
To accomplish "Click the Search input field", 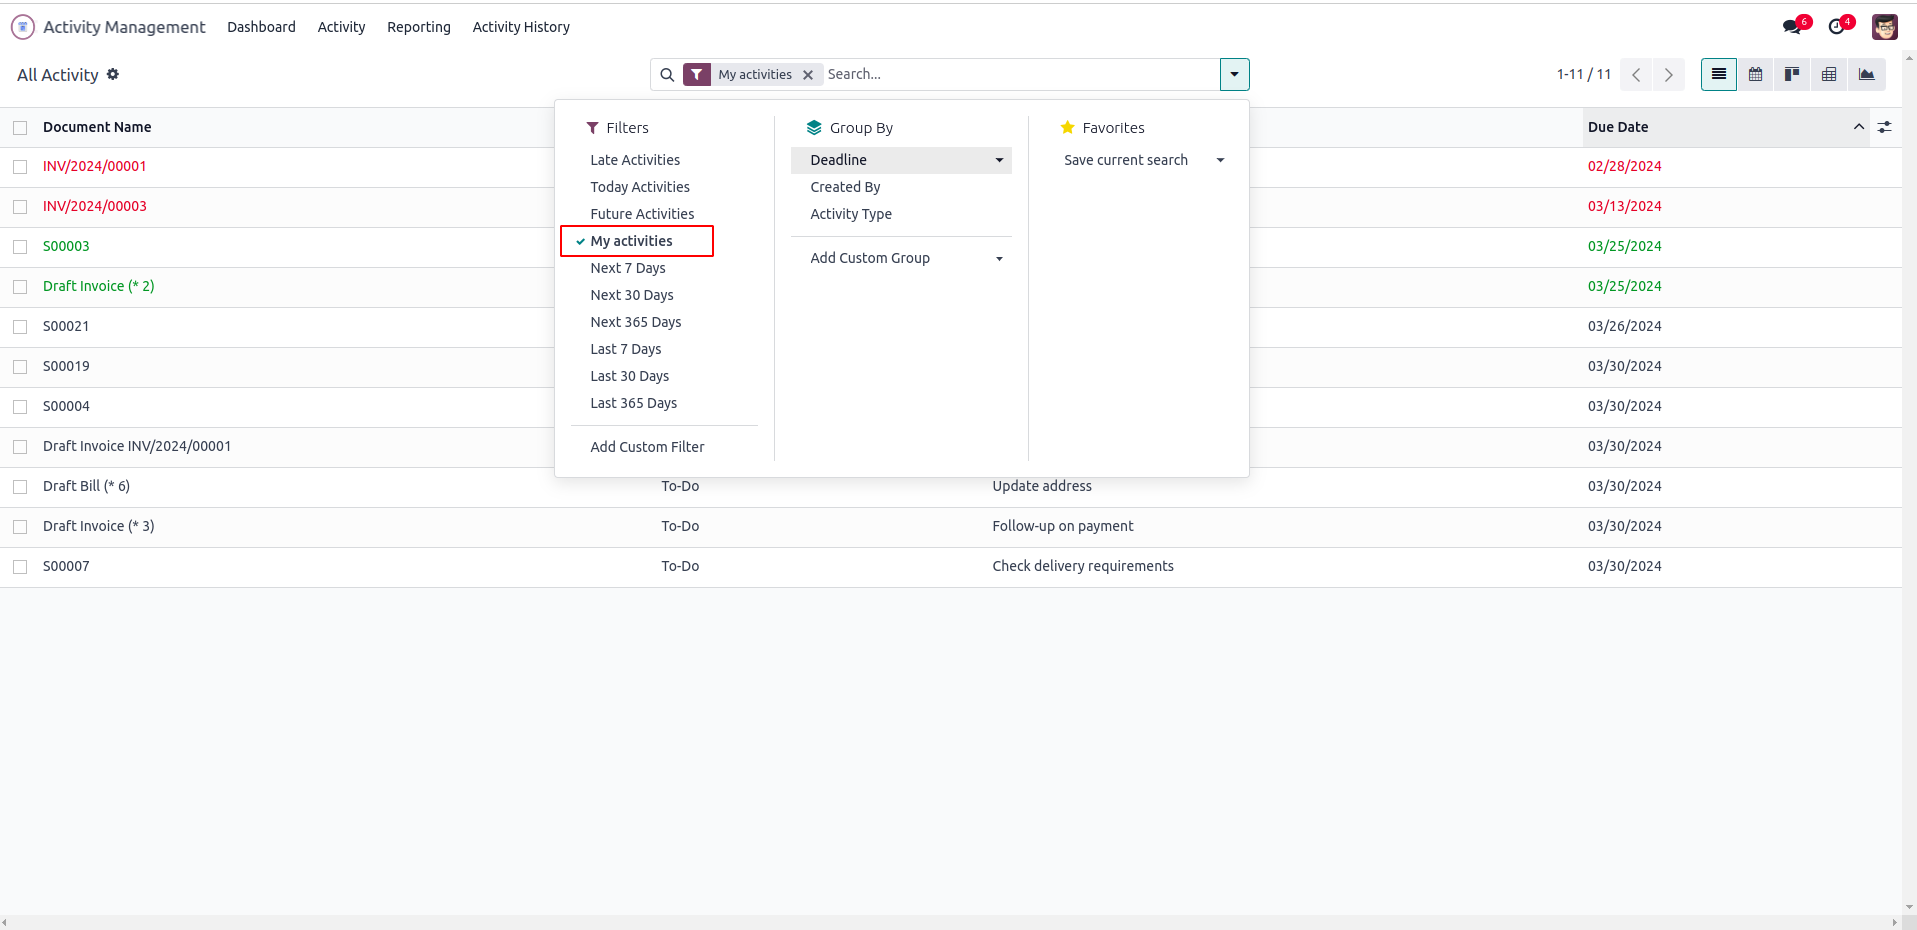I will 1020,74.
